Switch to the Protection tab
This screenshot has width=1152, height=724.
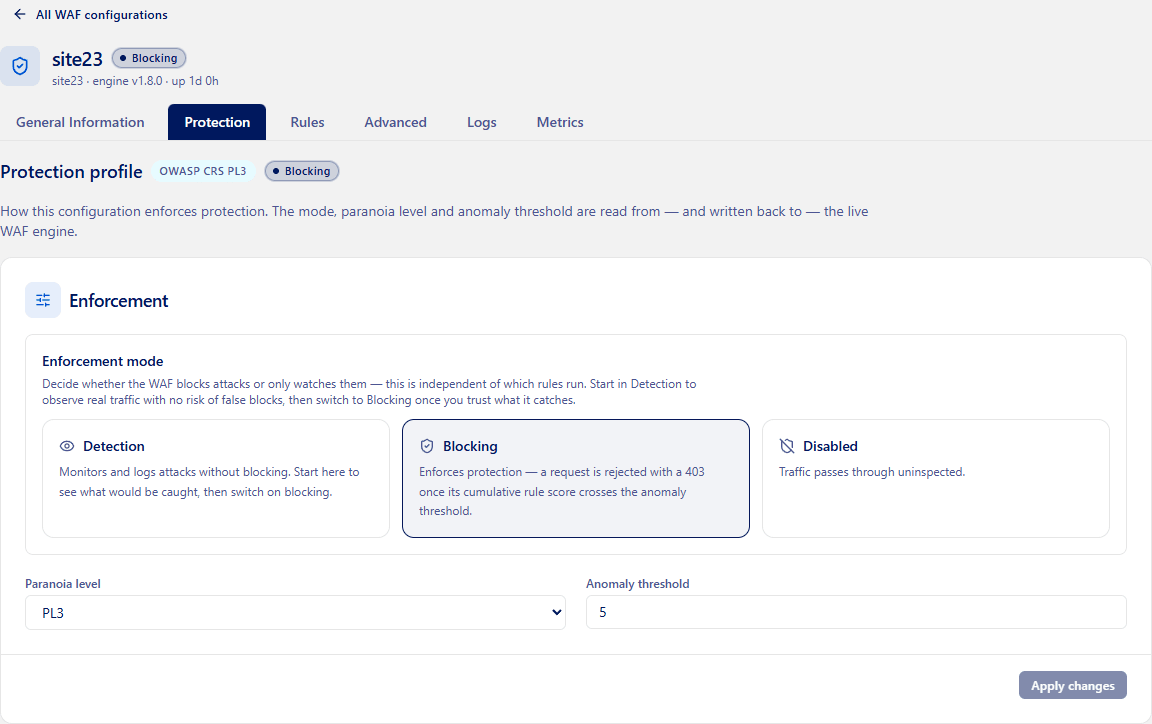[x=217, y=122]
